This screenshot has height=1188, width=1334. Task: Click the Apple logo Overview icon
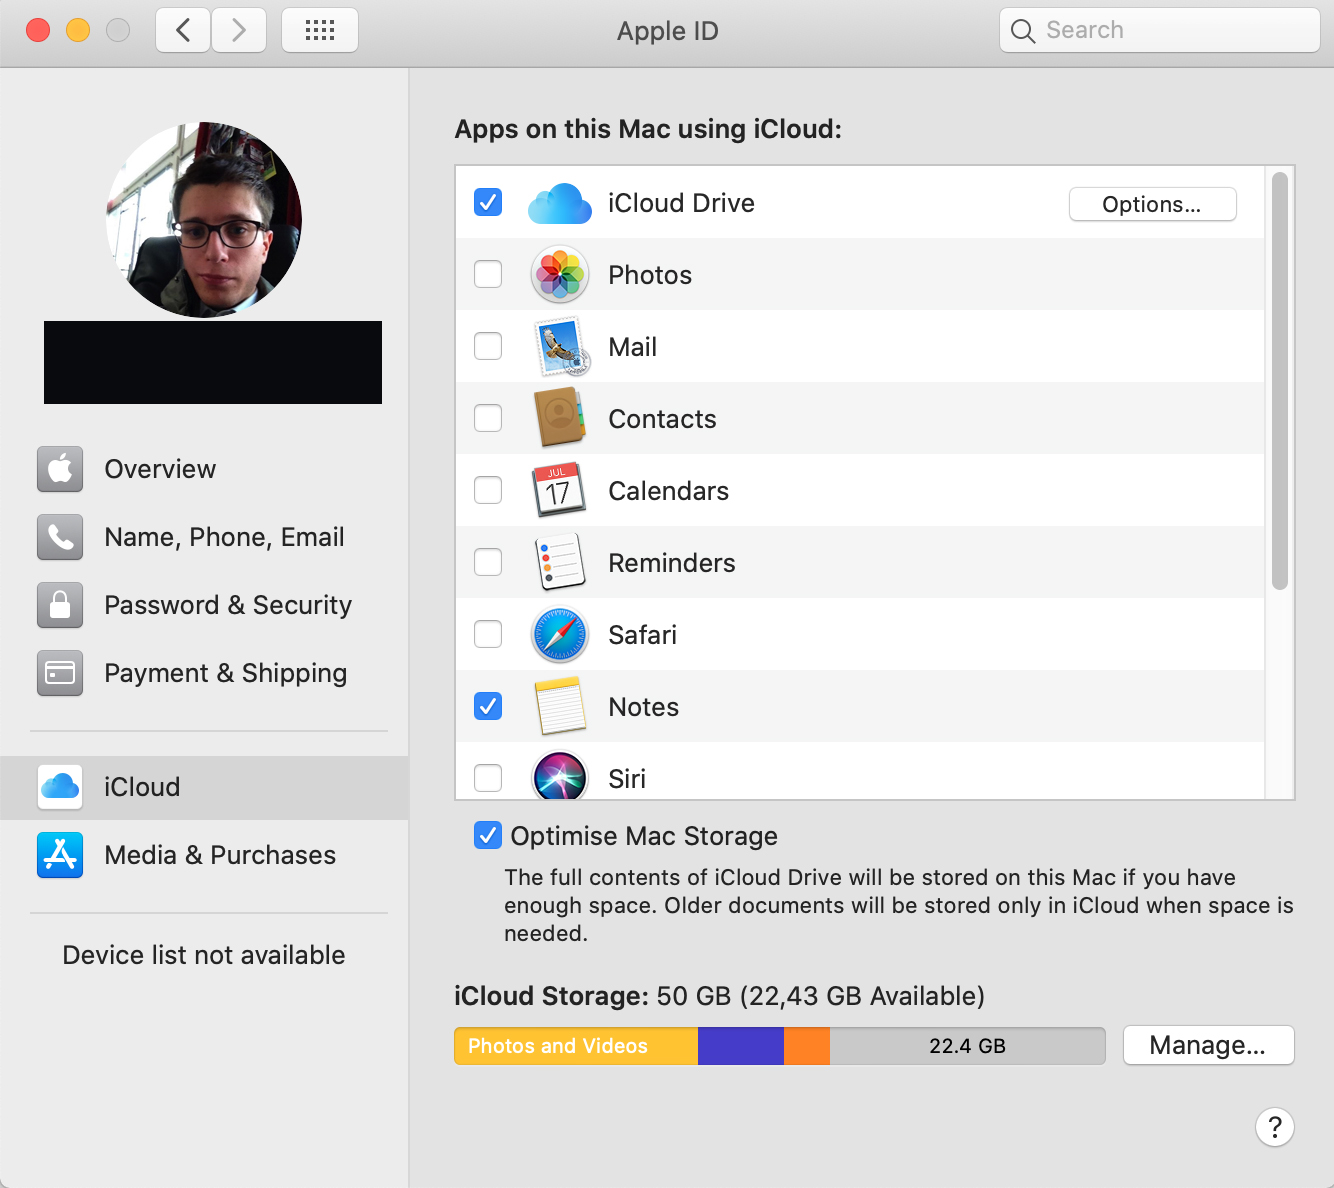point(60,469)
